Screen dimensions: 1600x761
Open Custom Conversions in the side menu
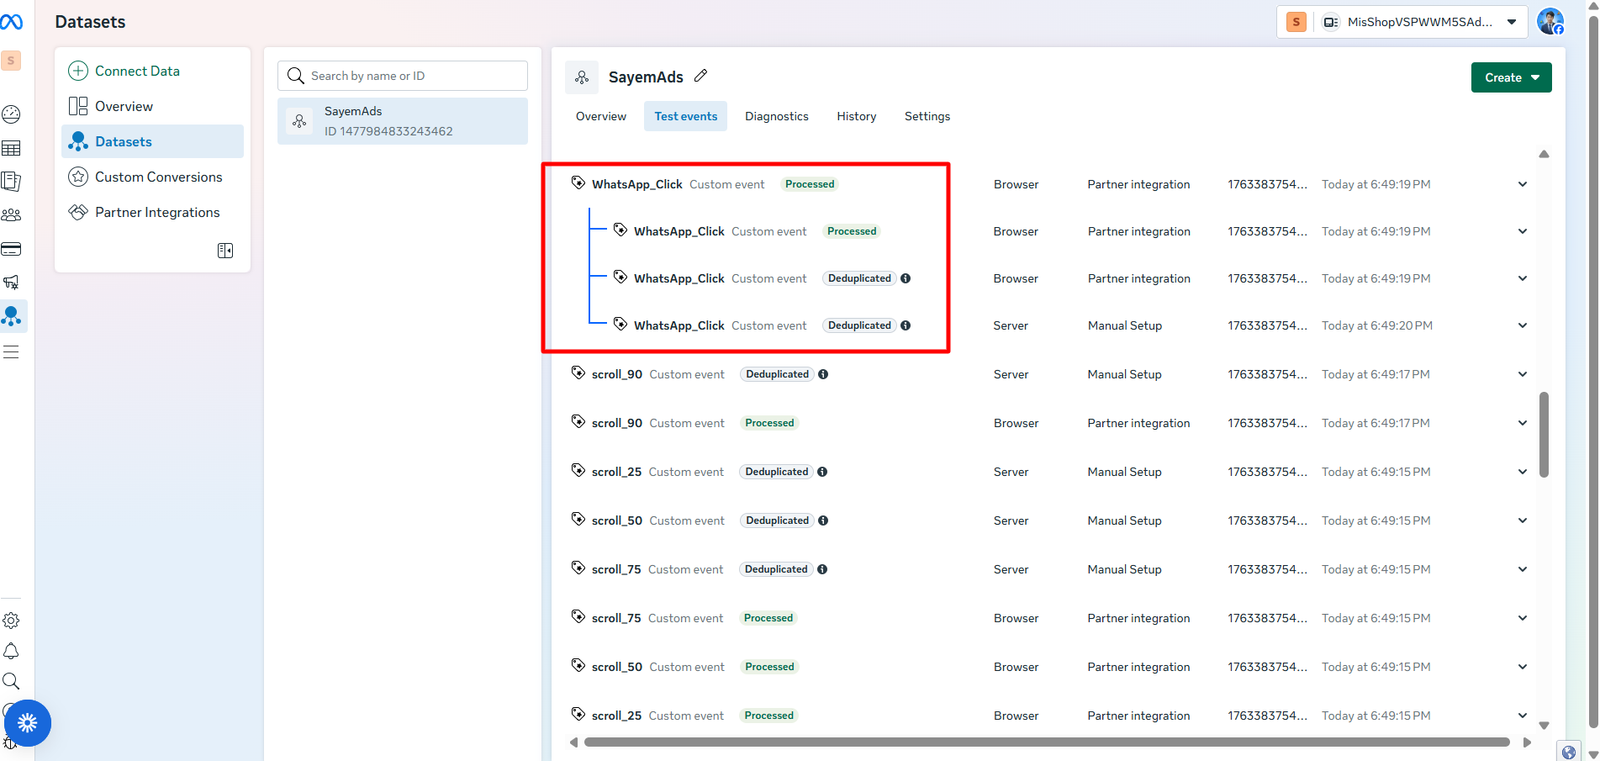158,177
